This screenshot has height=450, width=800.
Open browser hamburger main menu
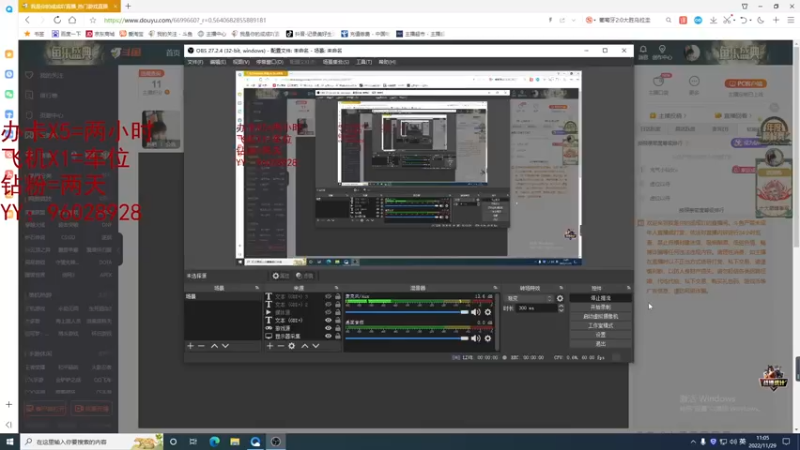click(791, 20)
